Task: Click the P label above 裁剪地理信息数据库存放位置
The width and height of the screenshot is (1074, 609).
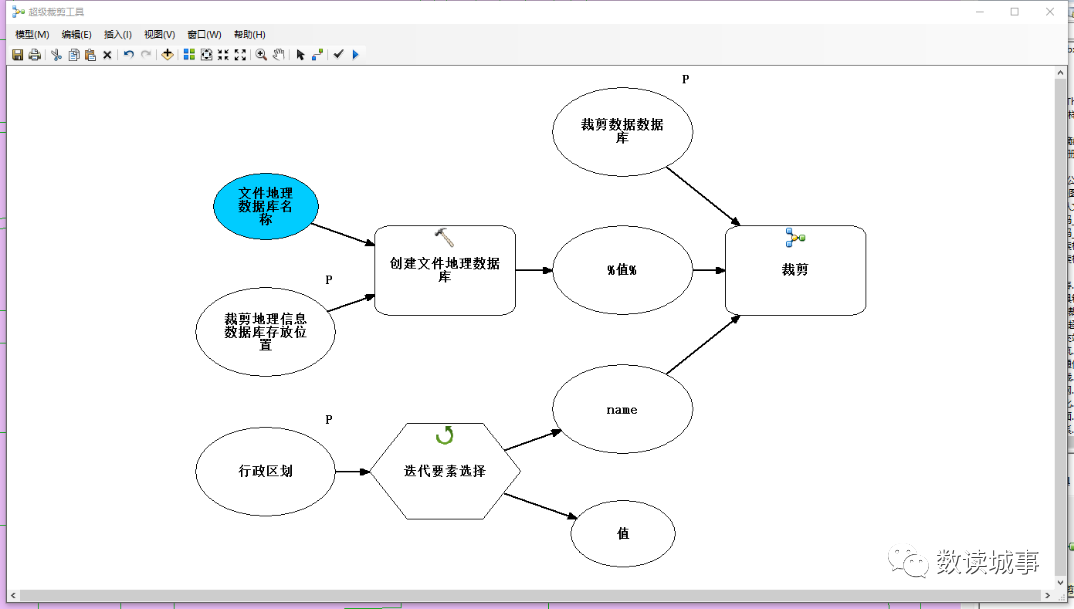Action: 329,280
